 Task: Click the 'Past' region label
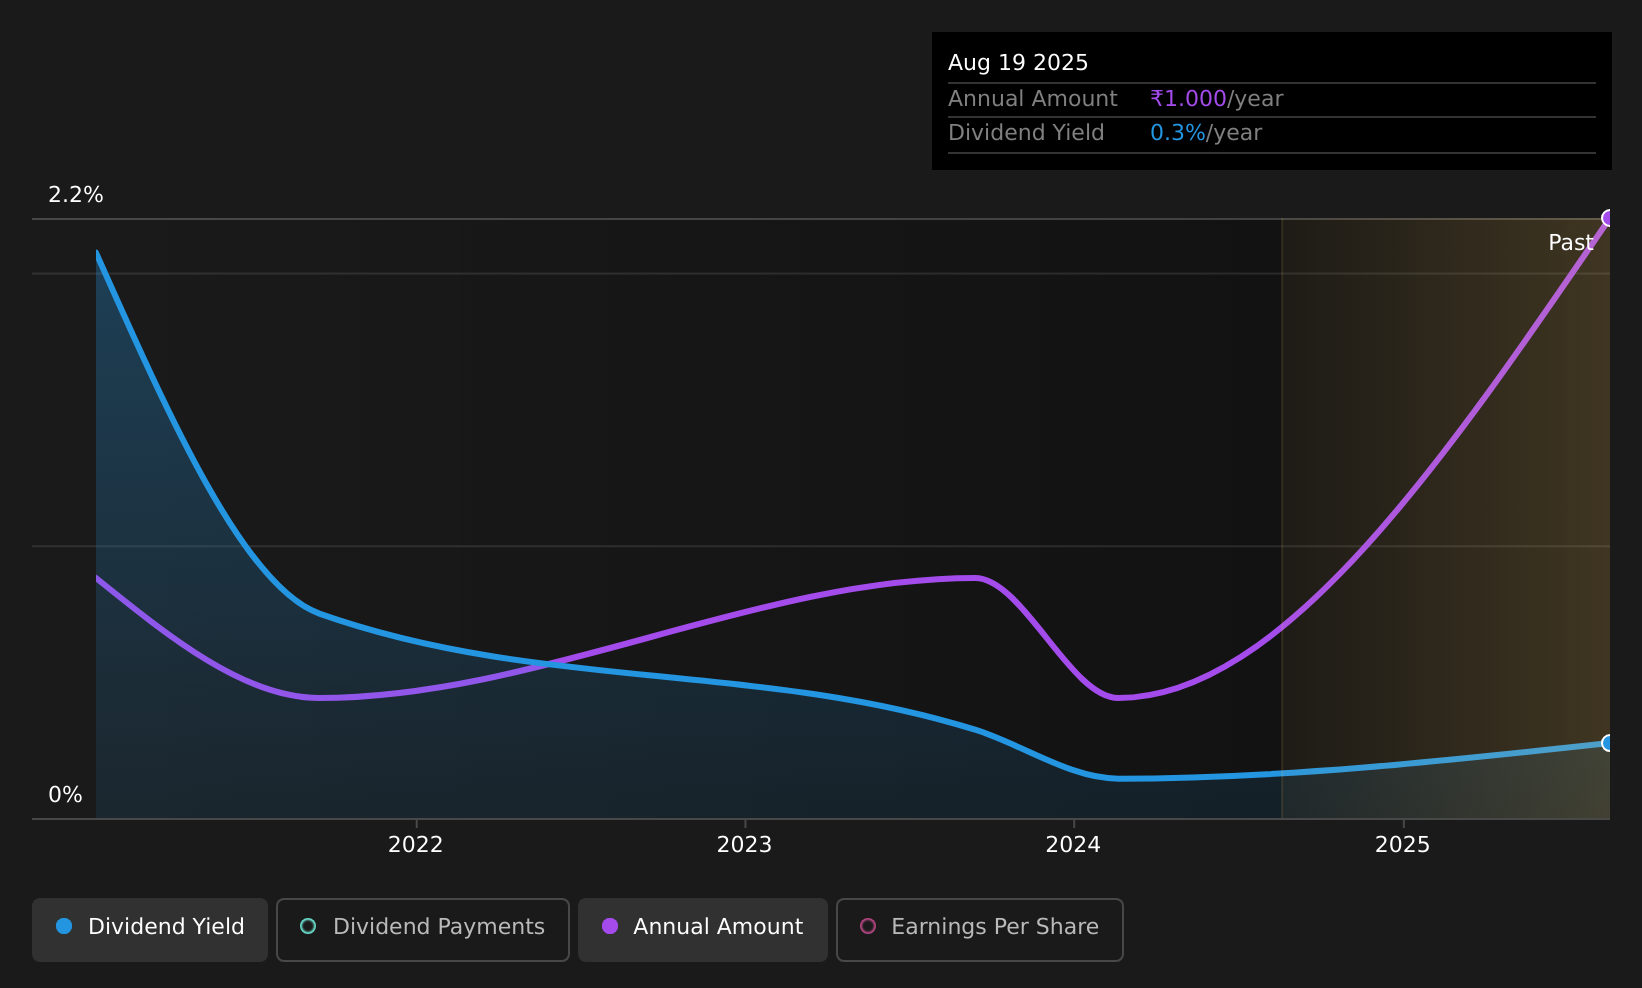pos(1570,243)
